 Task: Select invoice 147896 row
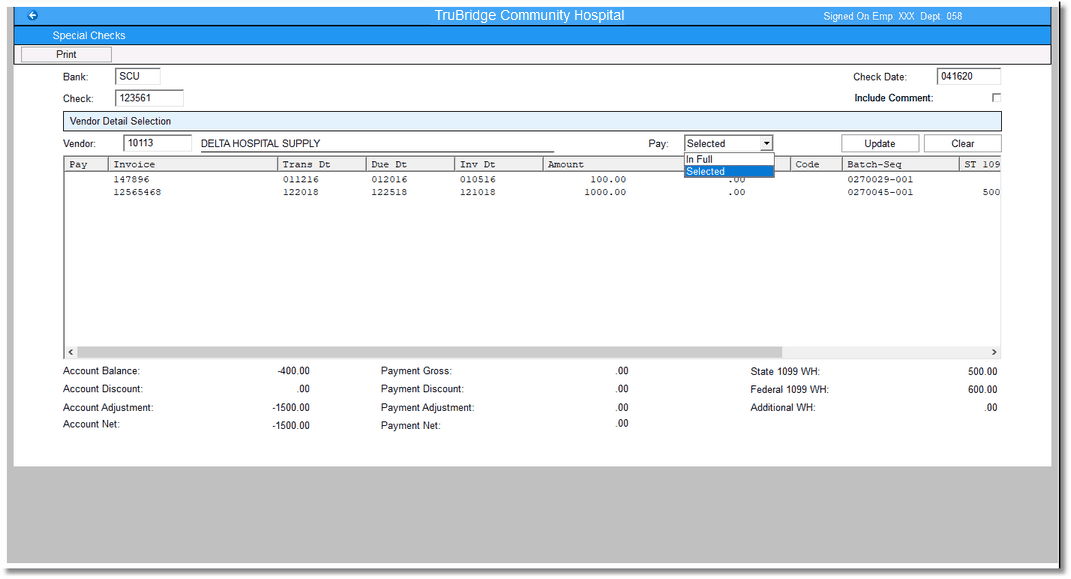coord(532,180)
